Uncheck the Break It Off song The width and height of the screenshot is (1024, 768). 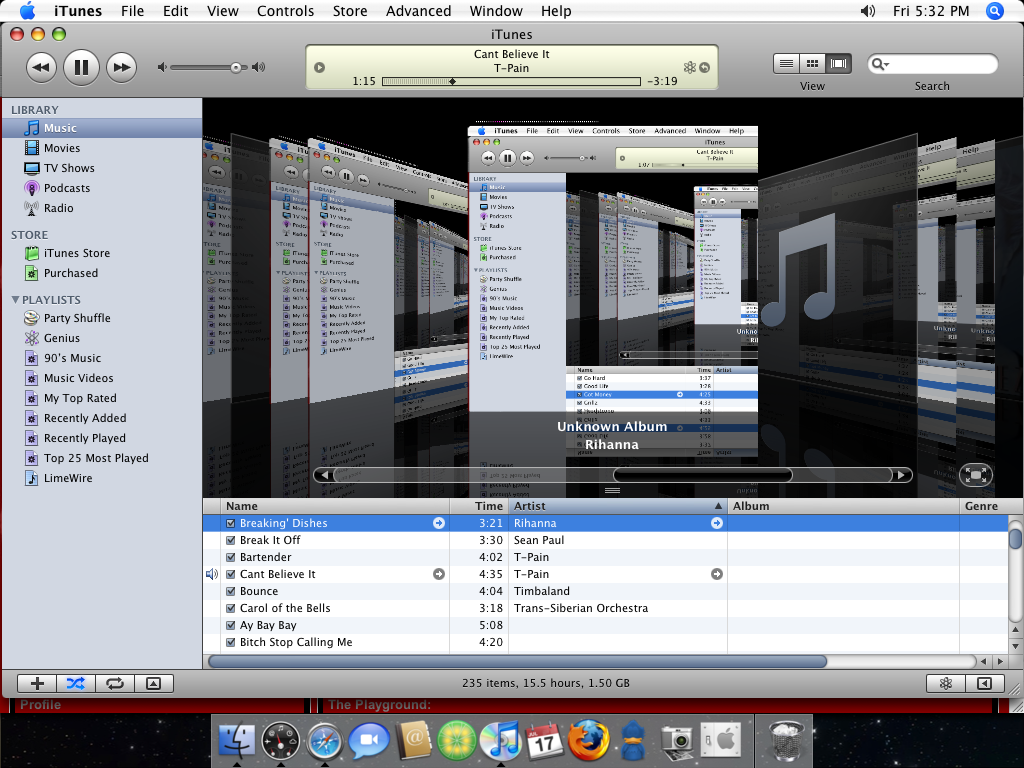coord(231,540)
